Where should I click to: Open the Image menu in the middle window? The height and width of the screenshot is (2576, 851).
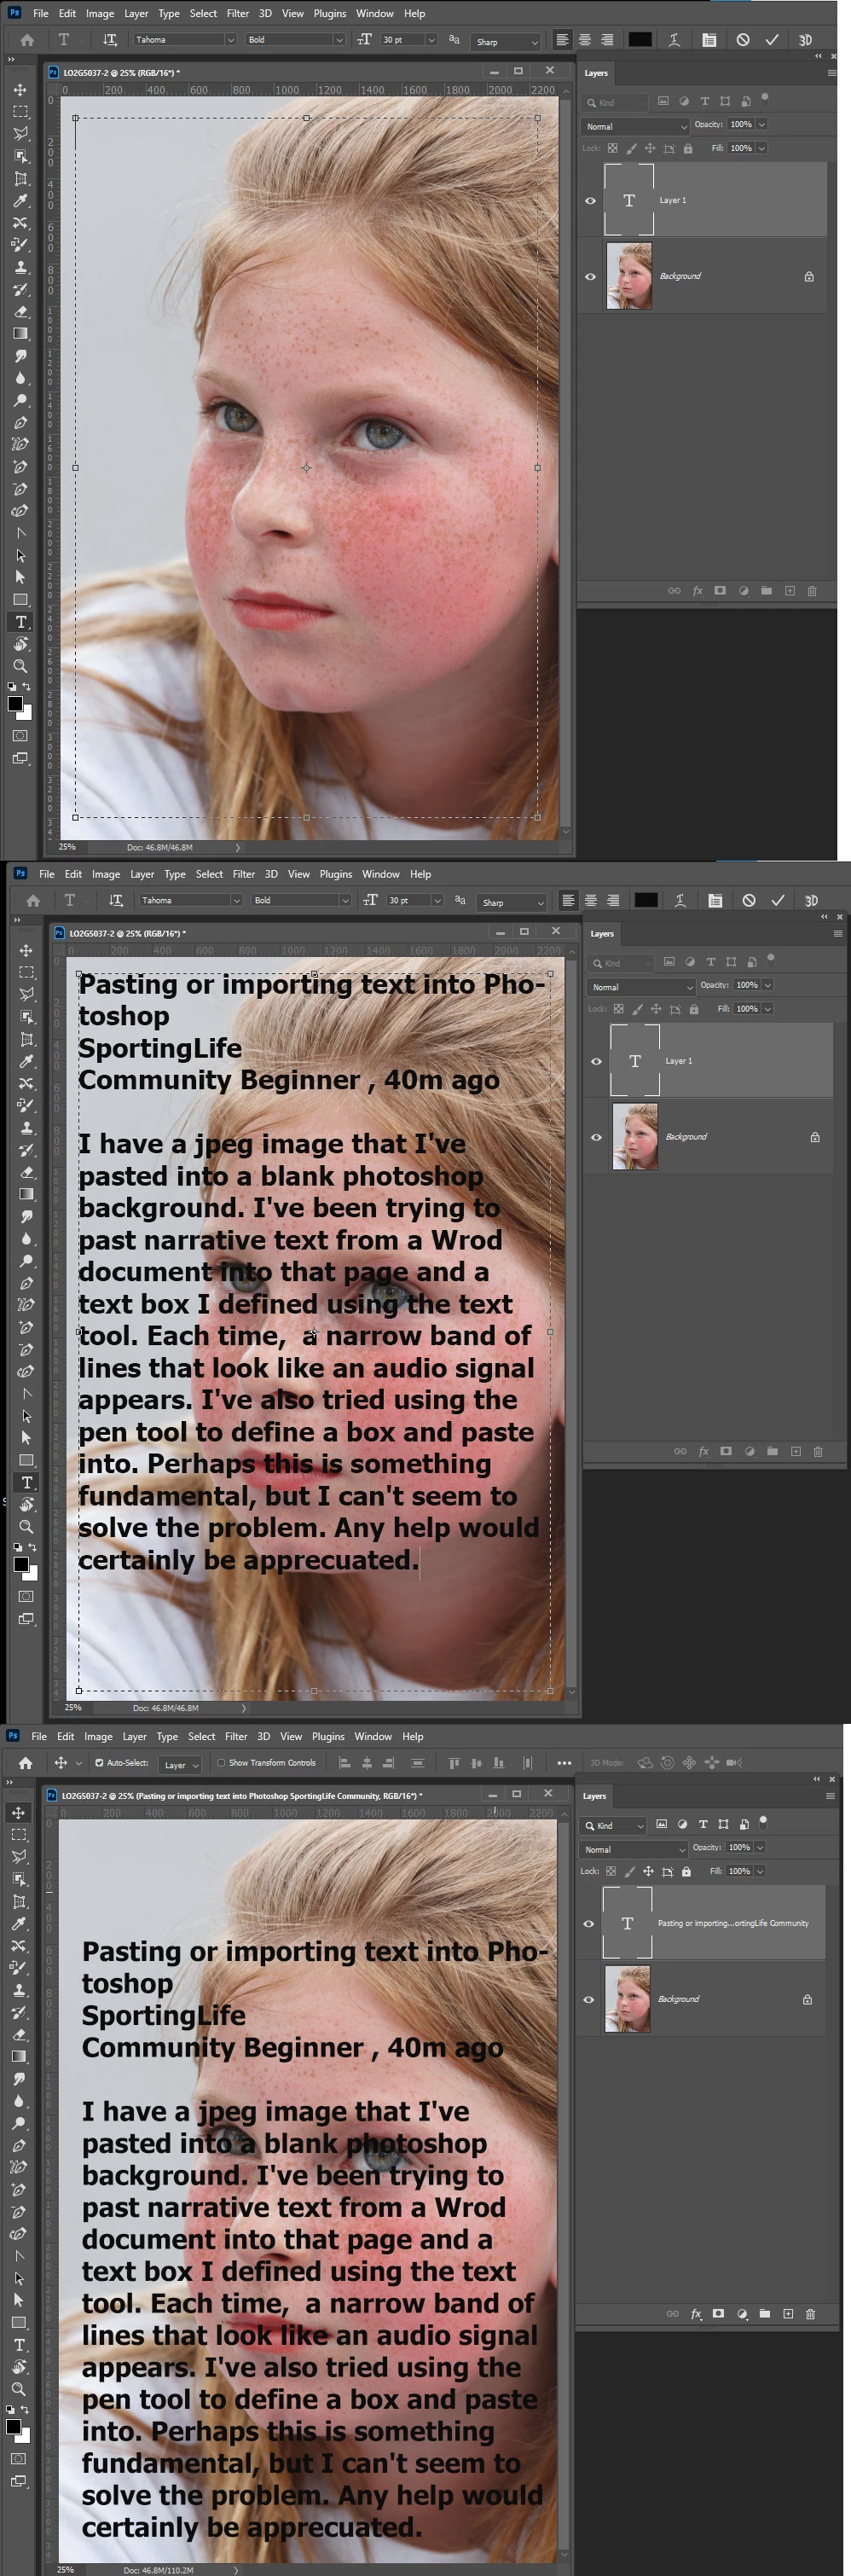pos(106,874)
